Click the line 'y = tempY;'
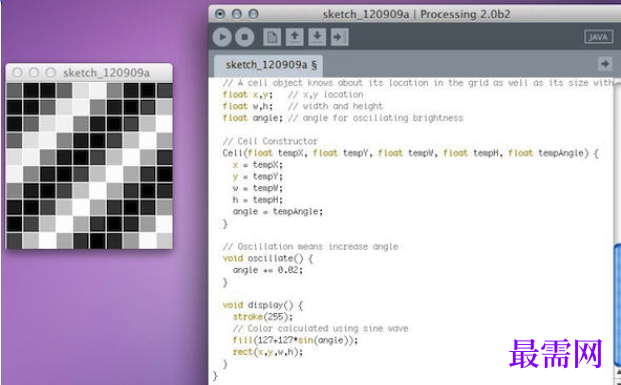The image size is (621, 385). tap(258, 177)
